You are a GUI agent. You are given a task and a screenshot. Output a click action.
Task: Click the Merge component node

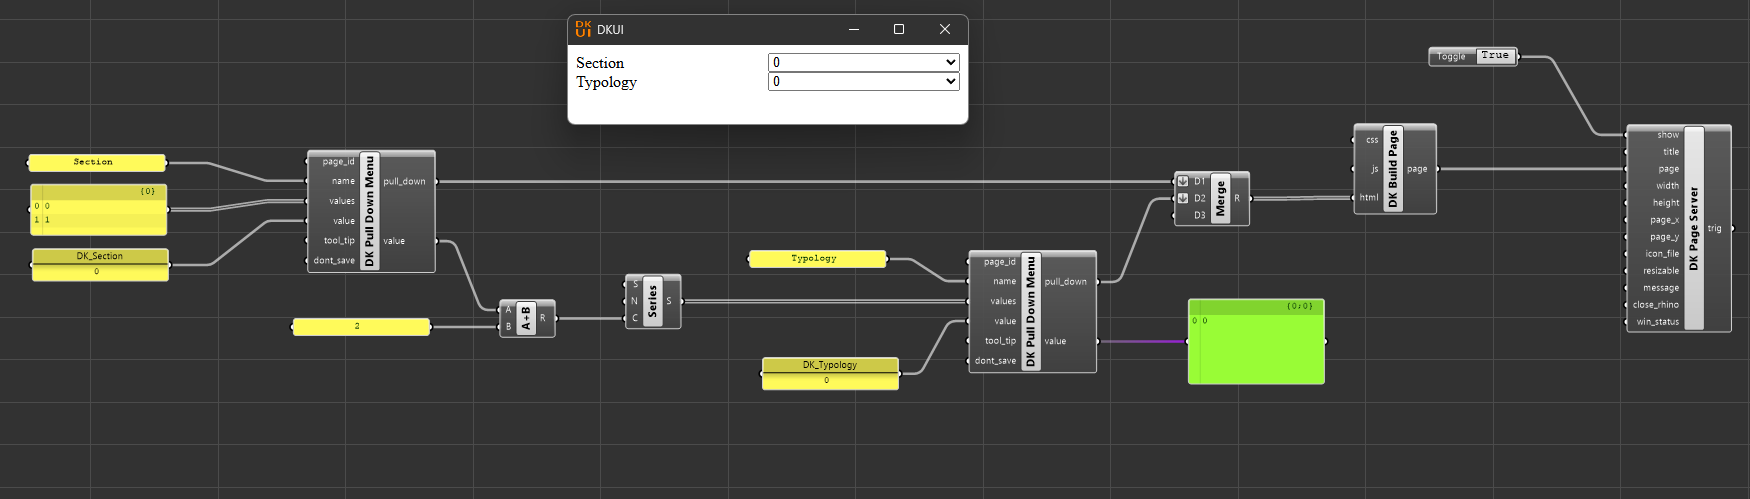pos(1211,198)
